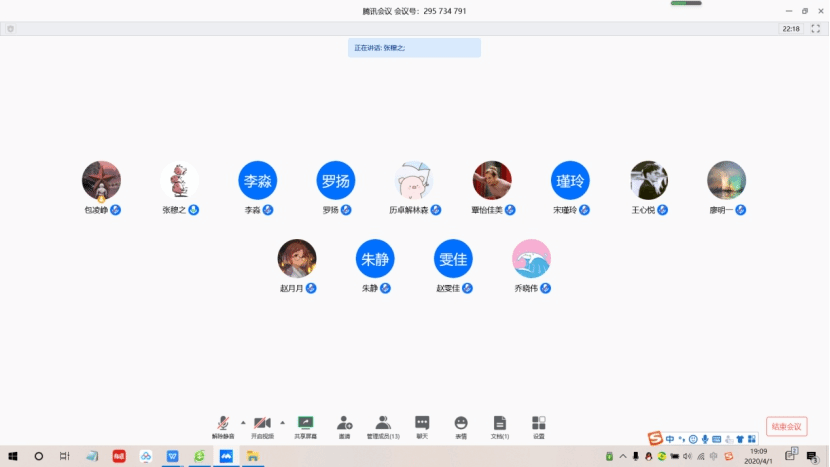Click the microphone badge beside 罗扬
830x467 pixels.
click(x=347, y=210)
